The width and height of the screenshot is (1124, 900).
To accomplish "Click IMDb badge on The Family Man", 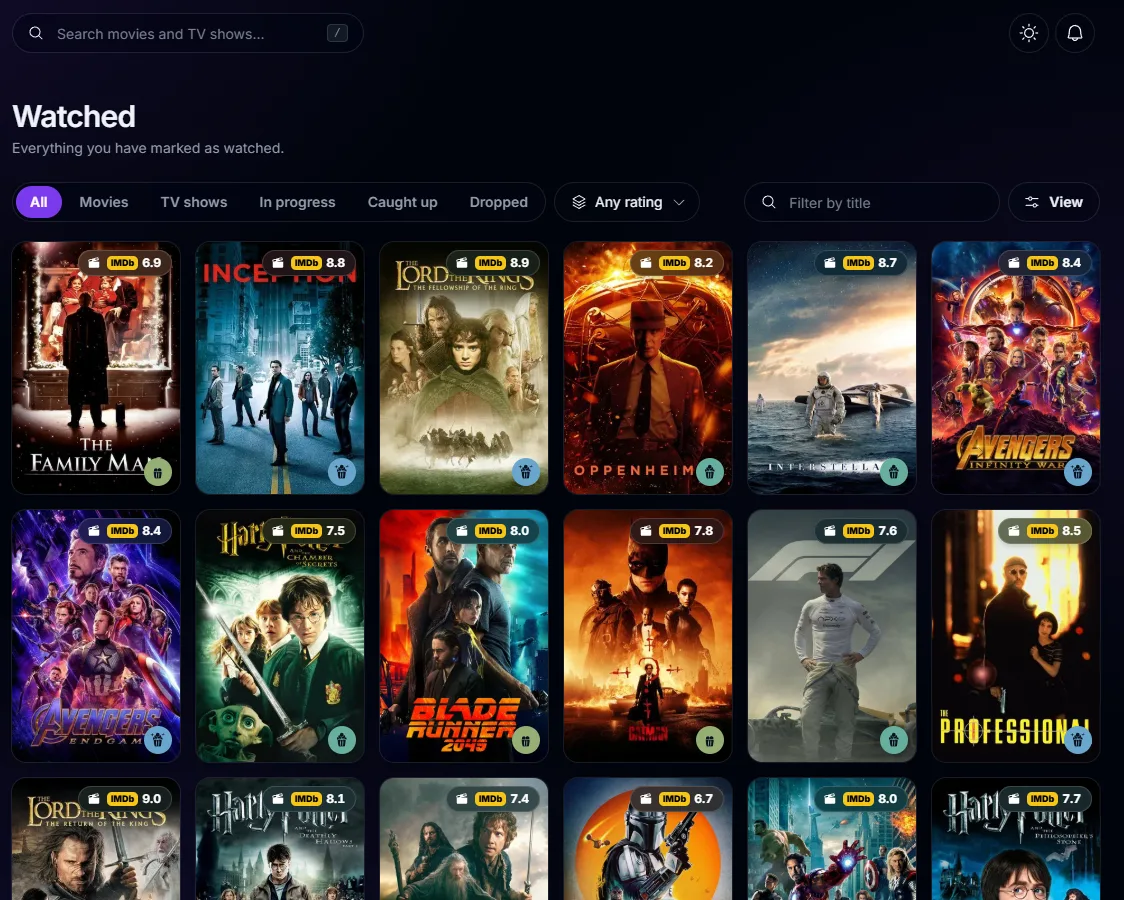I will click(x=122, y=263).
